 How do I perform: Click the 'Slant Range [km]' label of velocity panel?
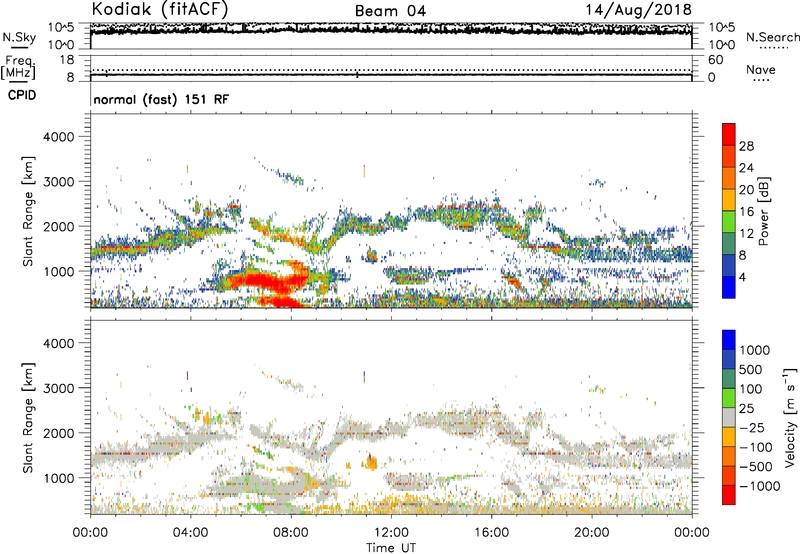(28, 417)
